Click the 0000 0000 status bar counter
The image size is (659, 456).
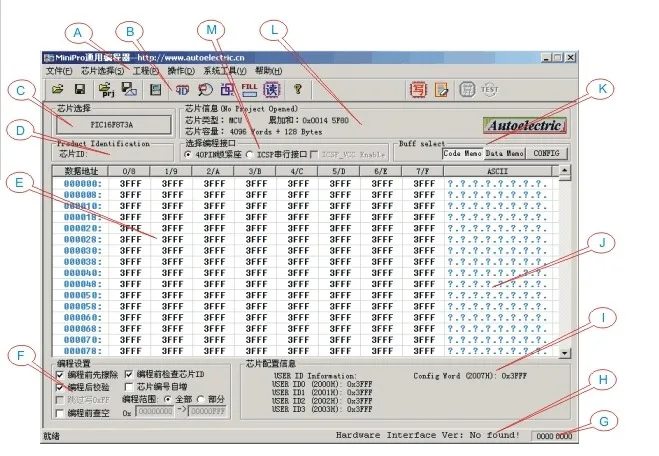click(554, 436)
